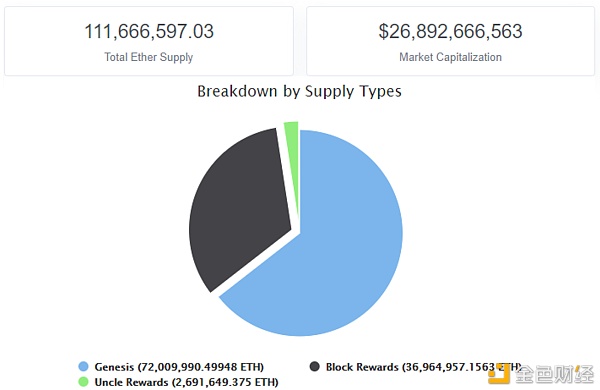600x390 pixels.
Task: Click the dark Block Rewards legend dot
Action: tap(315, 367)
